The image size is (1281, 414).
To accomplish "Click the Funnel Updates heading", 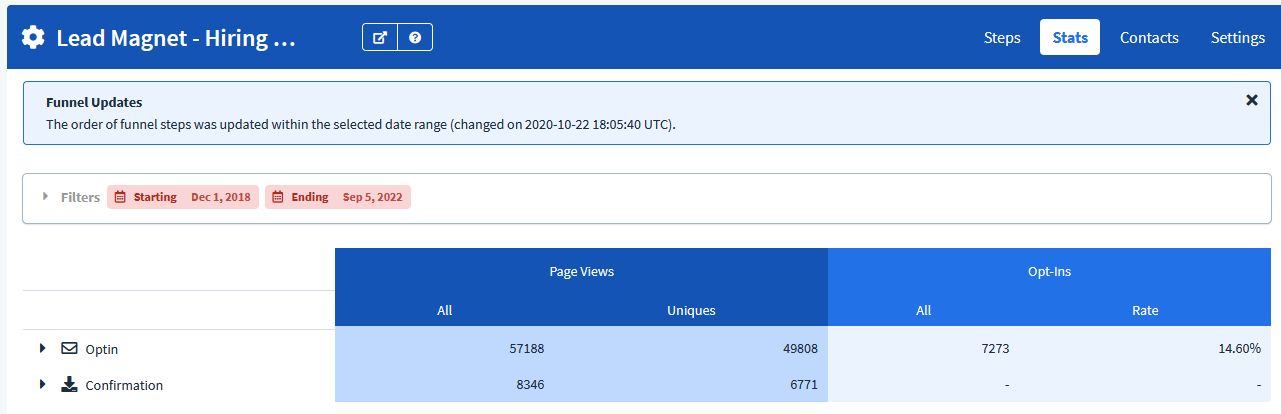I will click(94, 102).
